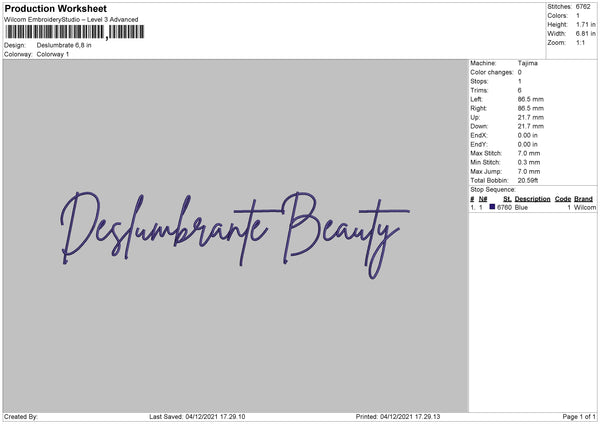This screenshot has width=600, height=424.
Task: Click the Production Worksheet title
Action: click(69, 8)
